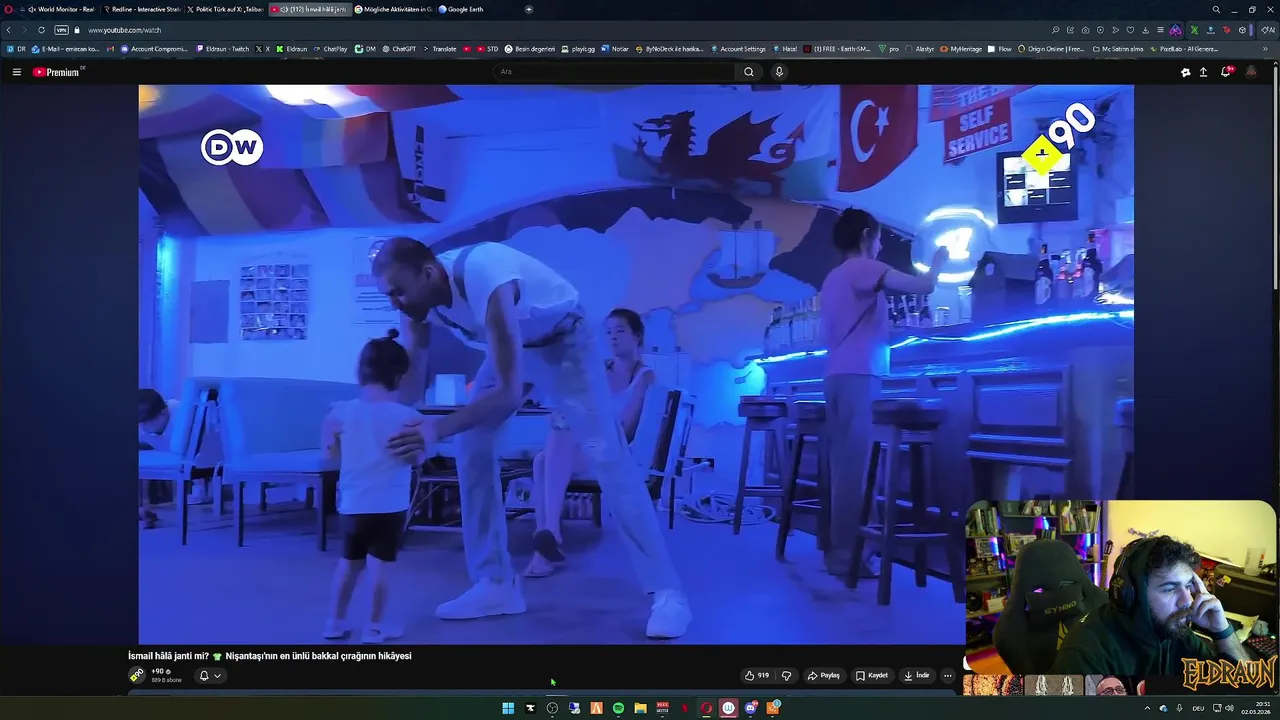Open more actions three-dot menu under video
This screenshot has height=720, width=1280.
click(x=948, y=675)
